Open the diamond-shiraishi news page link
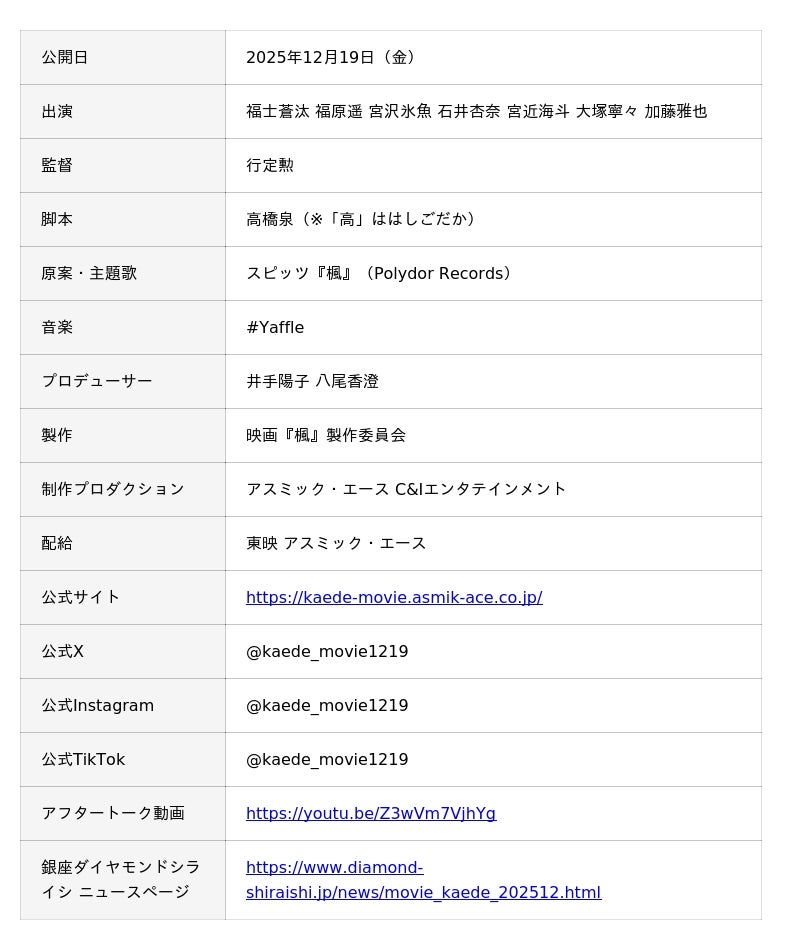The width and height of the screenshot is (800, 950). [423, 880]
